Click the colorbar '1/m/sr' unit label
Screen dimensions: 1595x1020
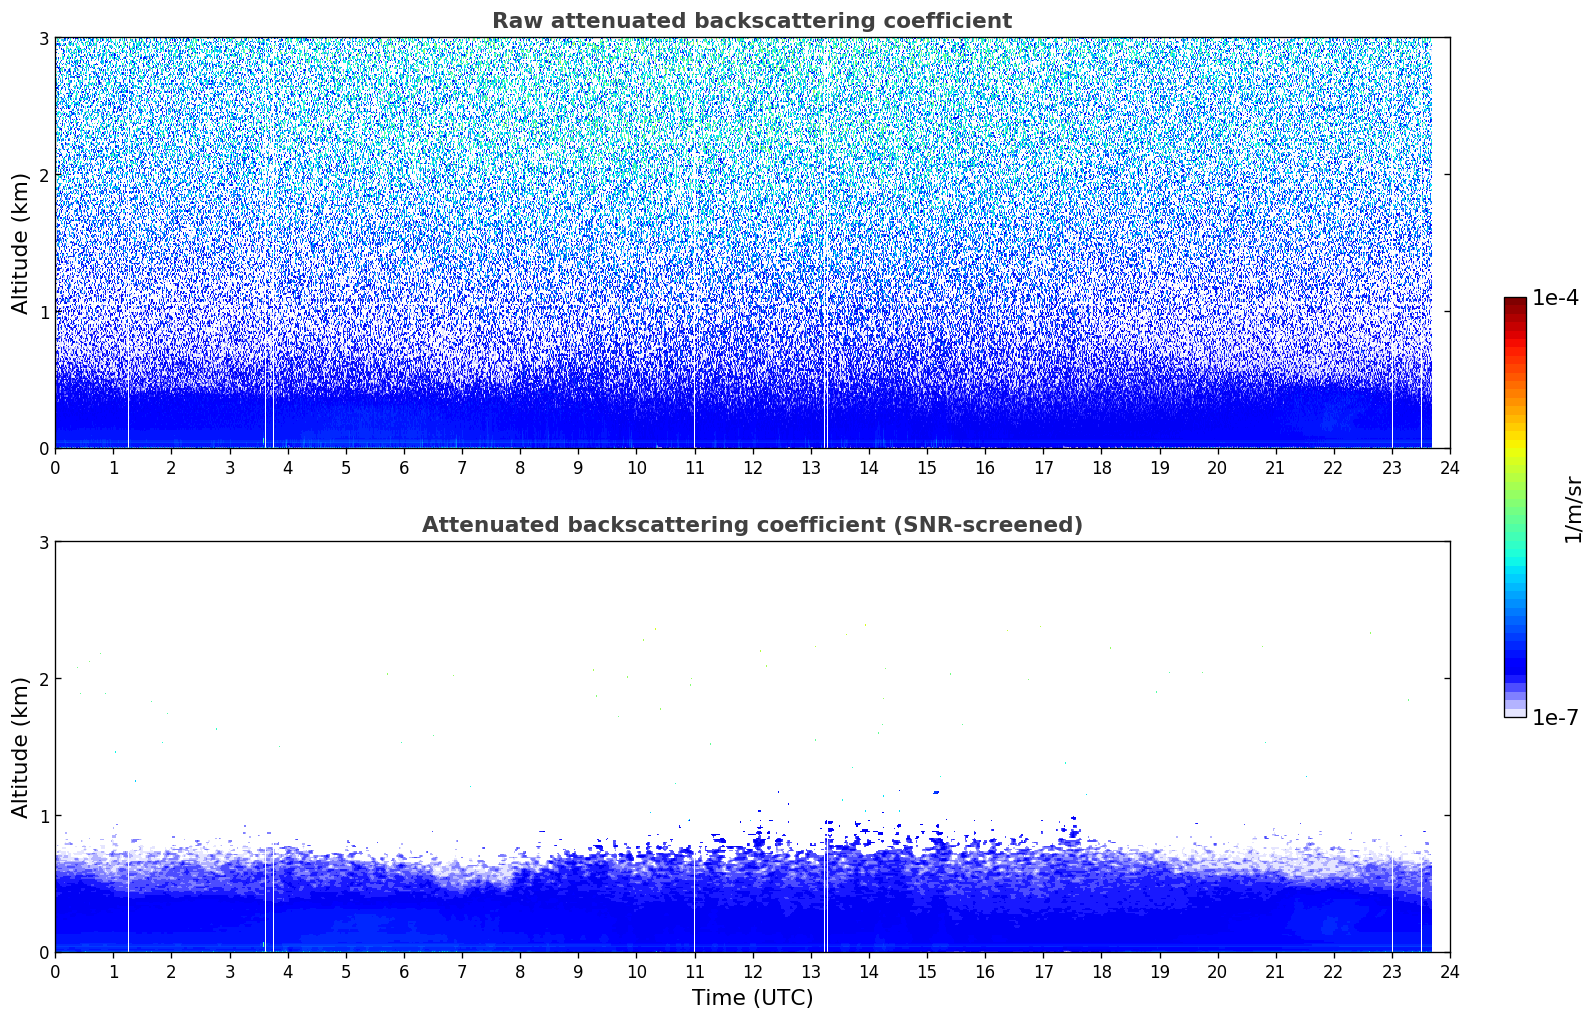(1573, 509)
